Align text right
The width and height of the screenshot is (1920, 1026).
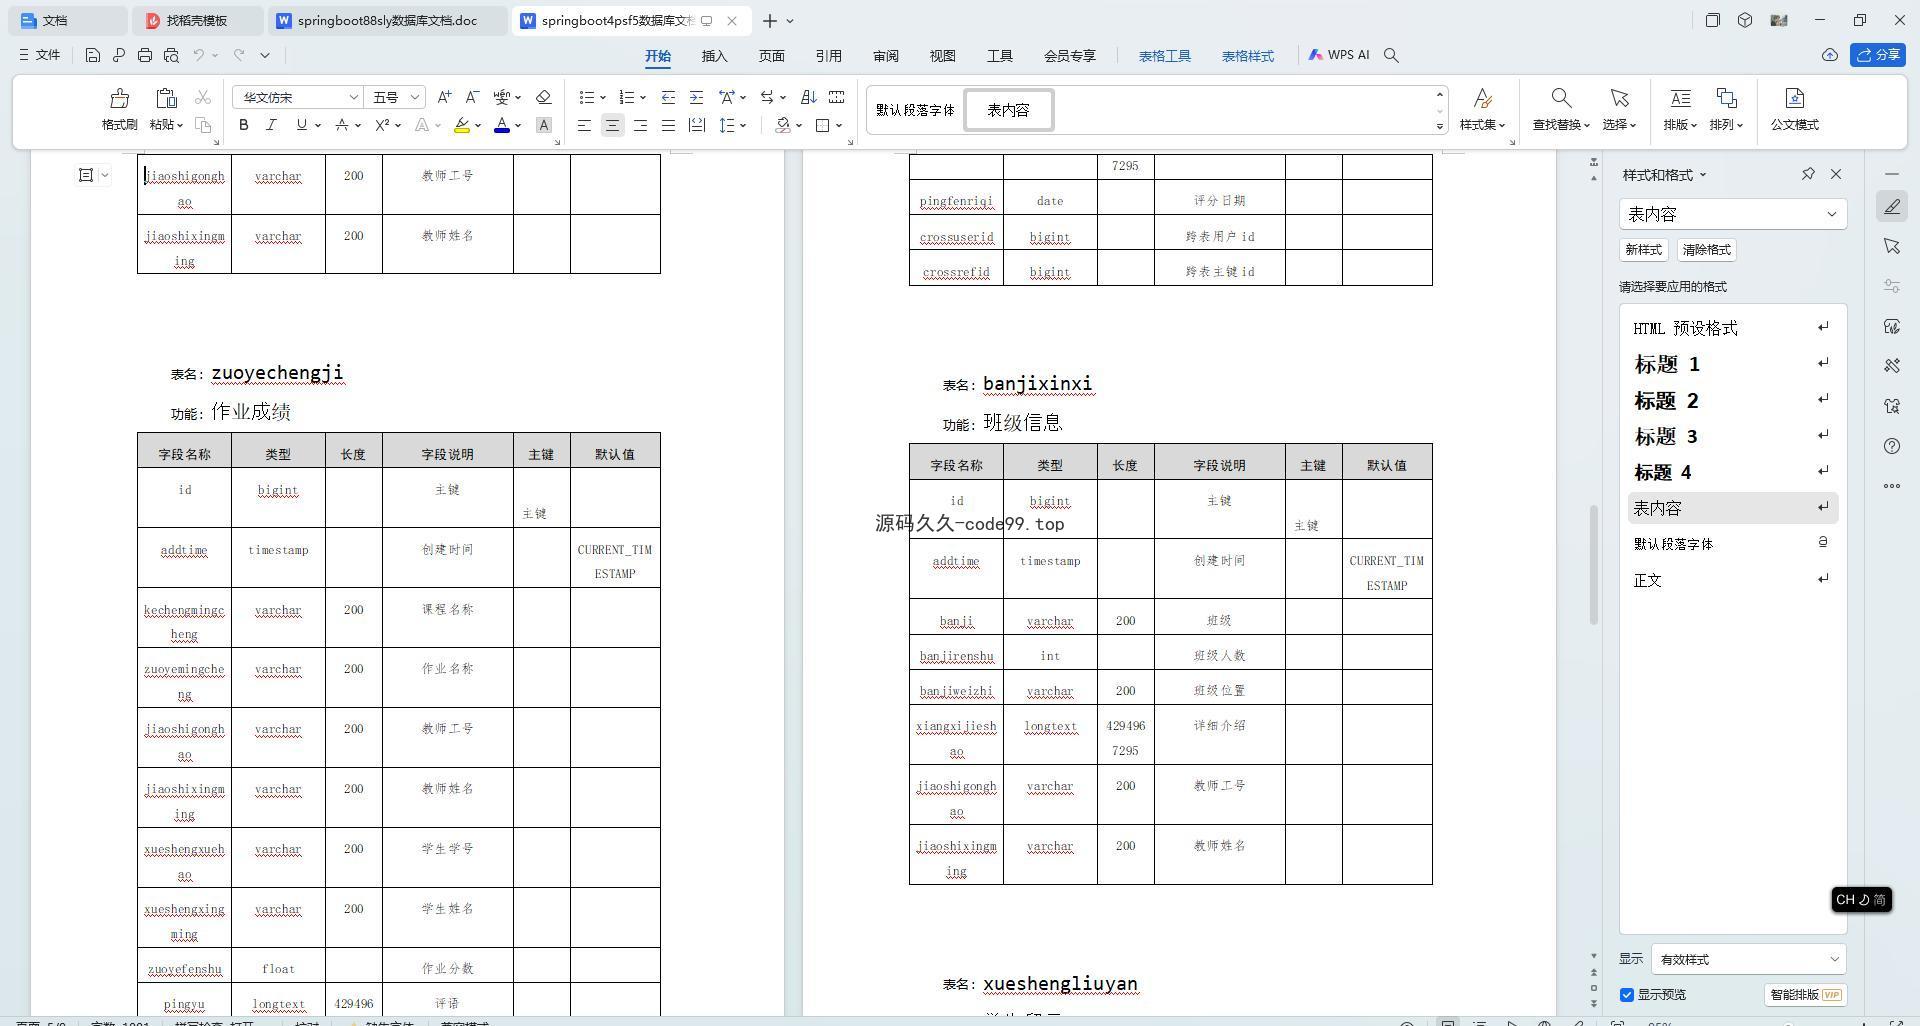[640, 125]
